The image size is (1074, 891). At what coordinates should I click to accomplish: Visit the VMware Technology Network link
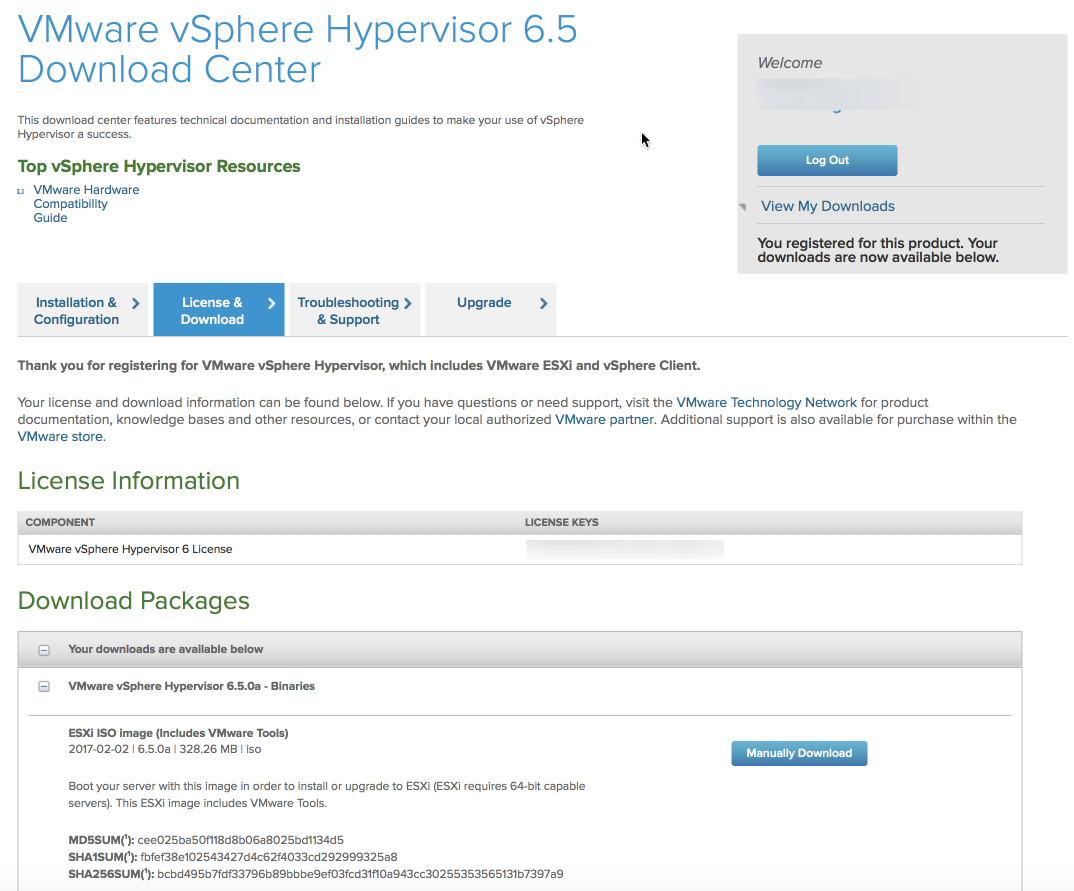[753, 402]
